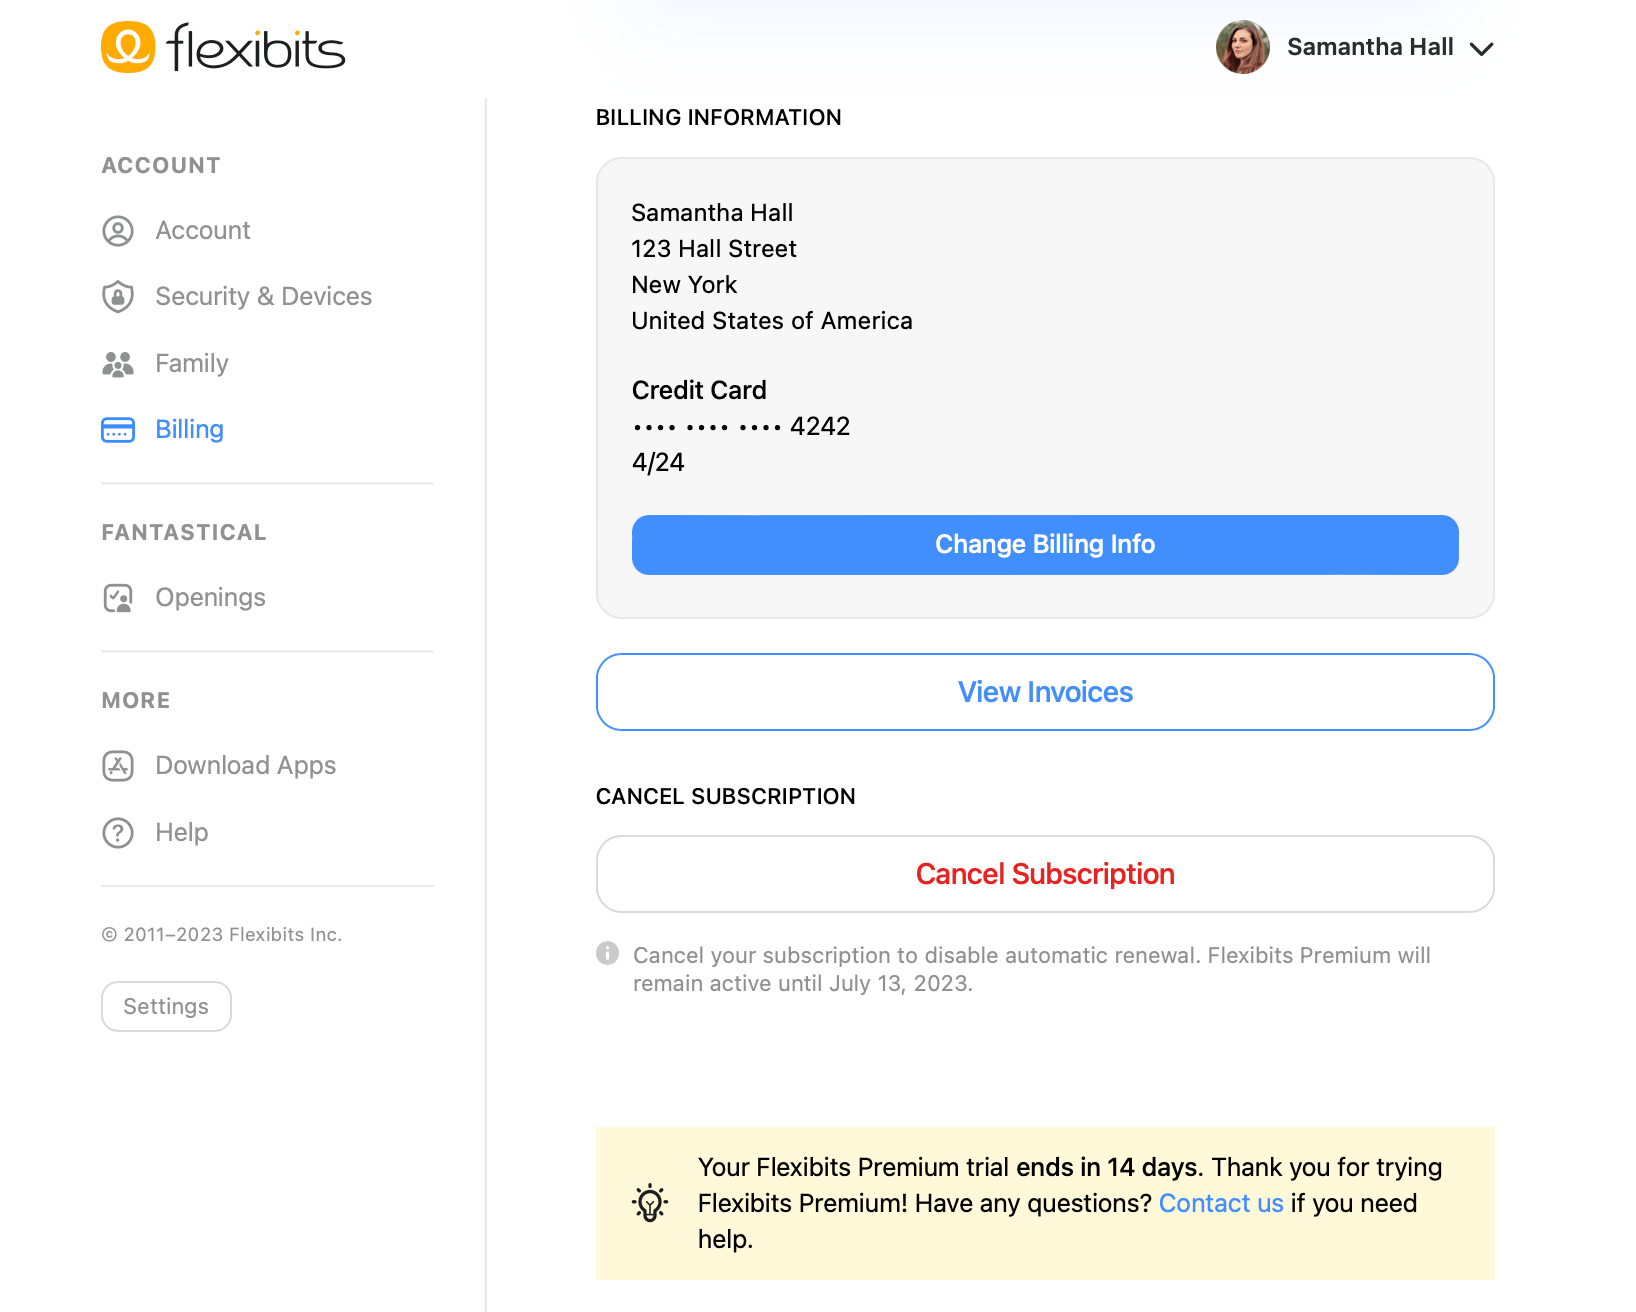
Task: Open the Account sidebar item
Action: pyautogui.click(x=203, y=231)
